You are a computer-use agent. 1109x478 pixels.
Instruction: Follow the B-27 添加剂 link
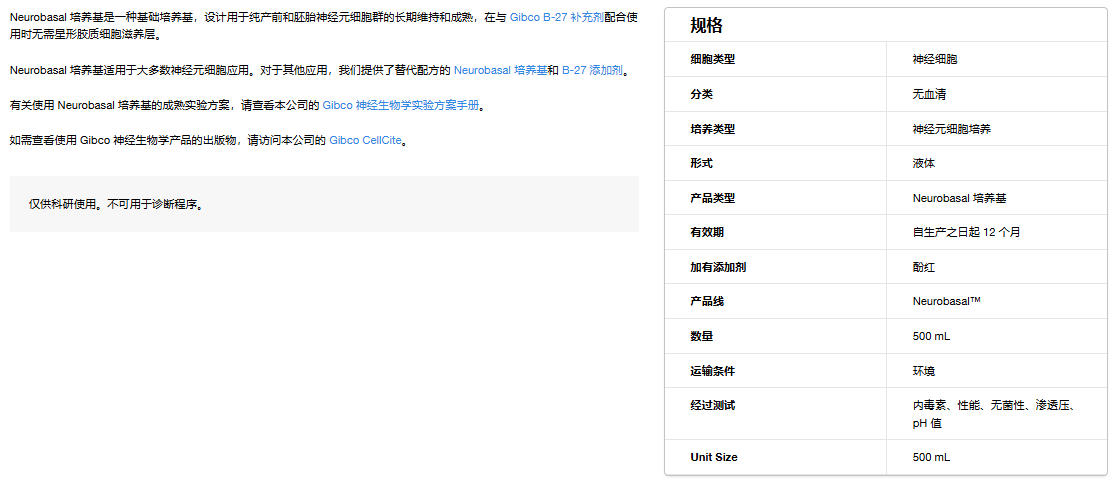592,71
